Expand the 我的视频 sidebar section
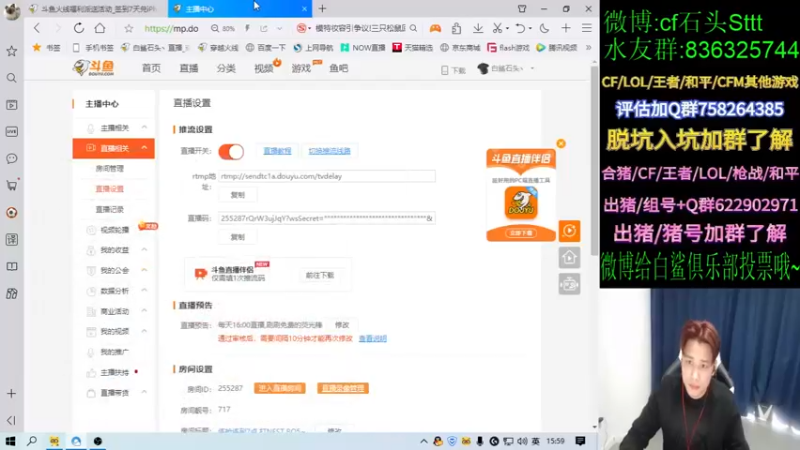 point(144,332)
